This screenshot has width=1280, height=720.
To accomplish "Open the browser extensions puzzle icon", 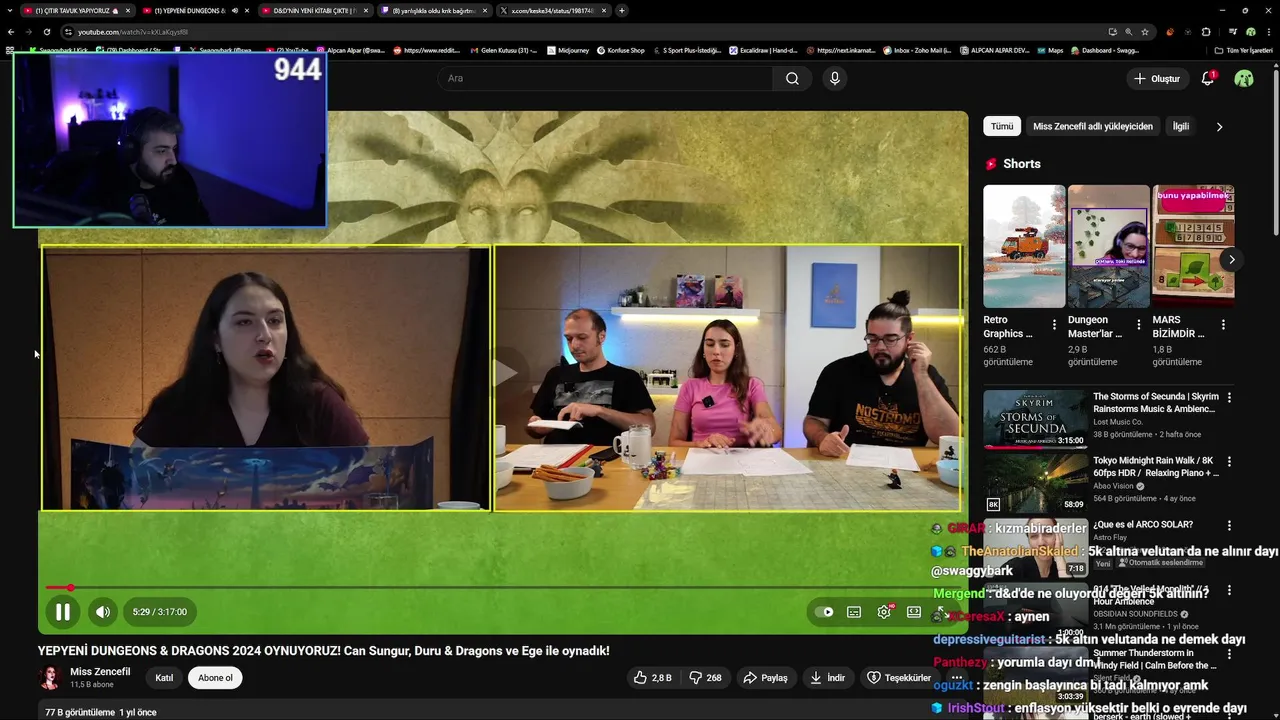I will coord(1206,32).
